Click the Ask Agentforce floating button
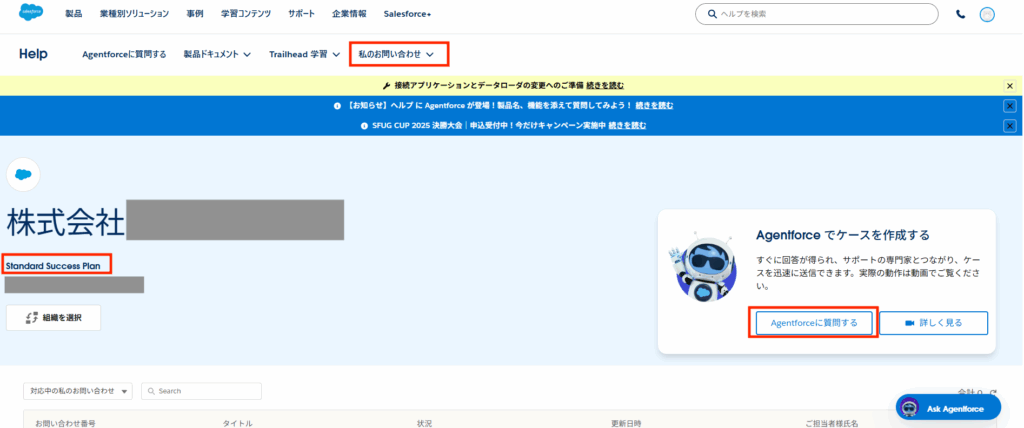 pyautogui.click(x=948, y=408)
